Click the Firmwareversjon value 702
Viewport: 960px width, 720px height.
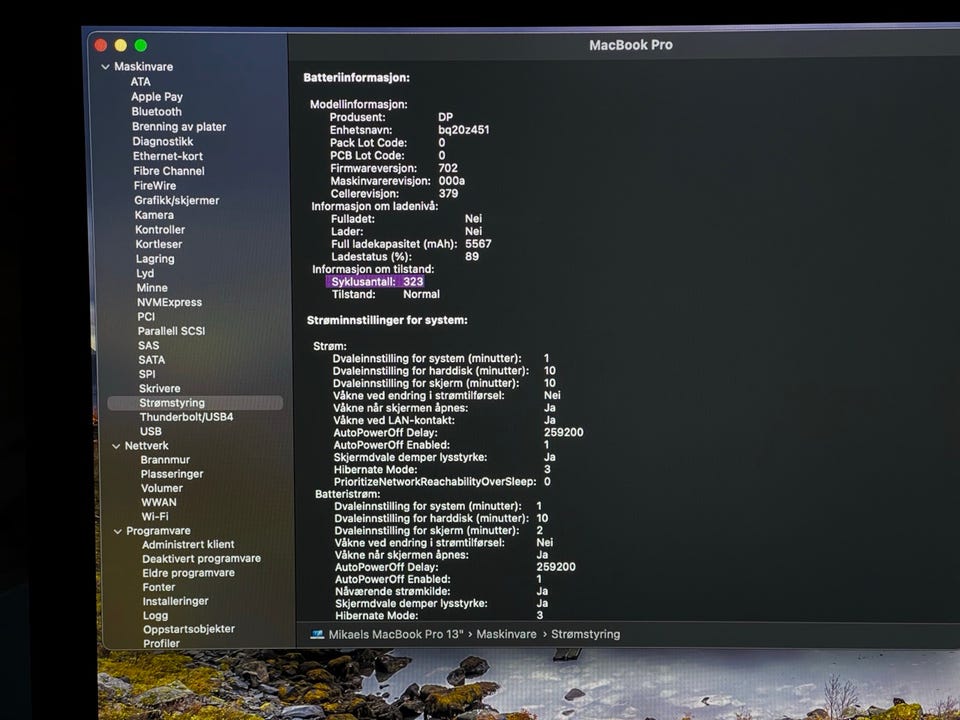(448, 168)
